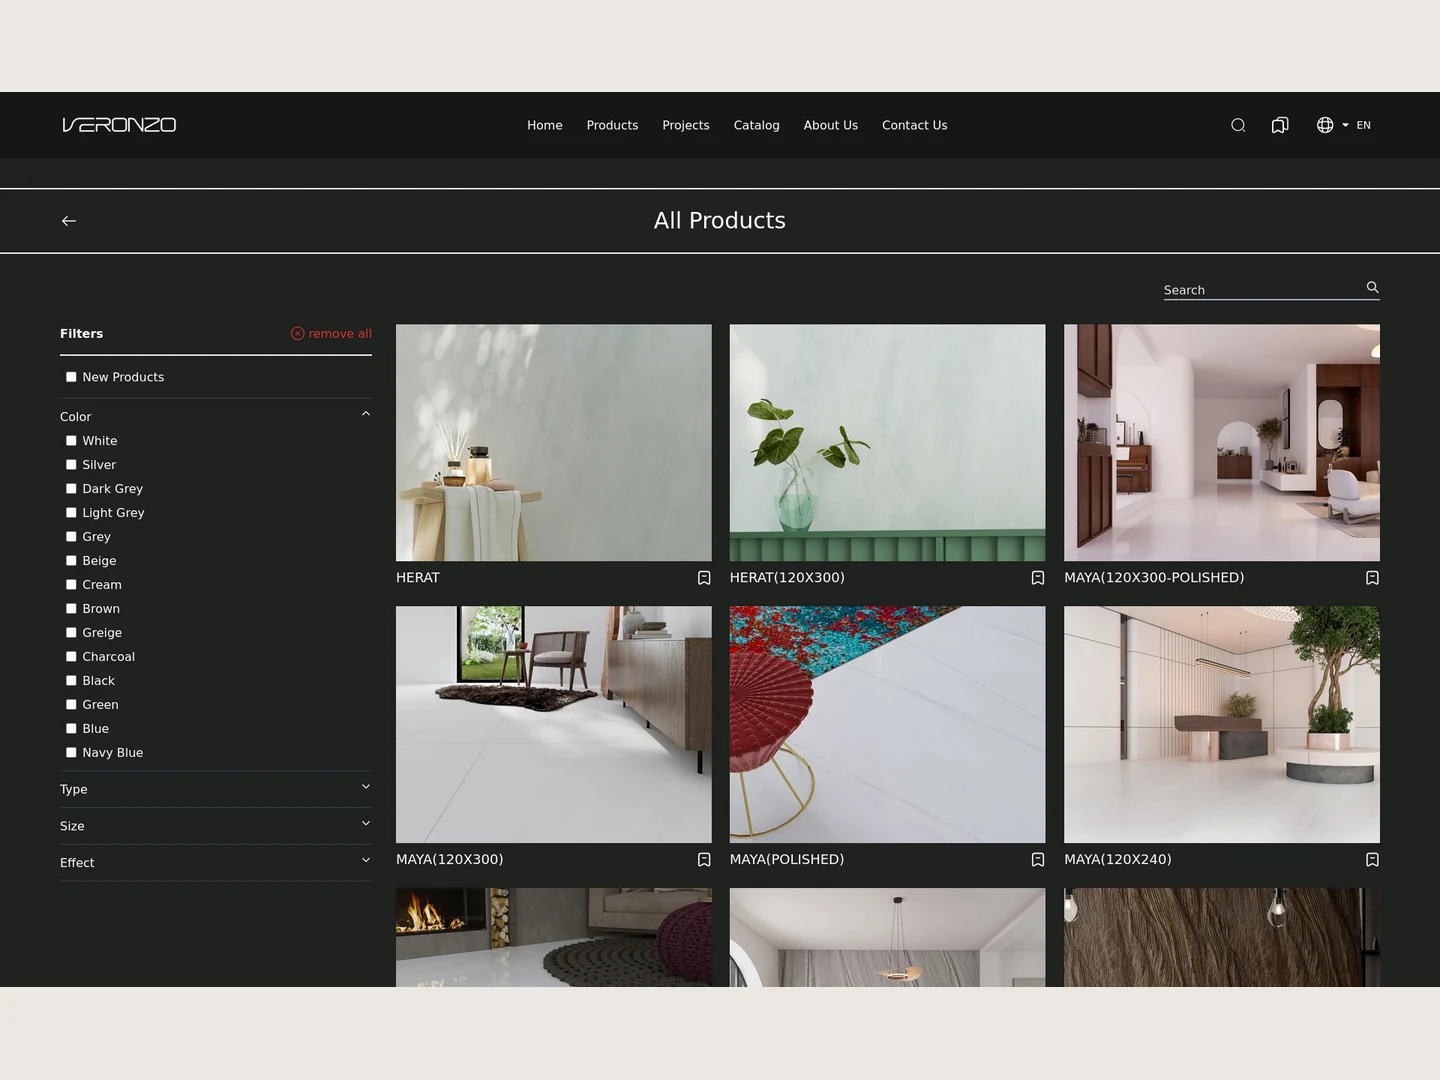The image size is (1440, 1080).
Task: Open the MAYA(120X240) title link
Action: [x=1118, y=860]
